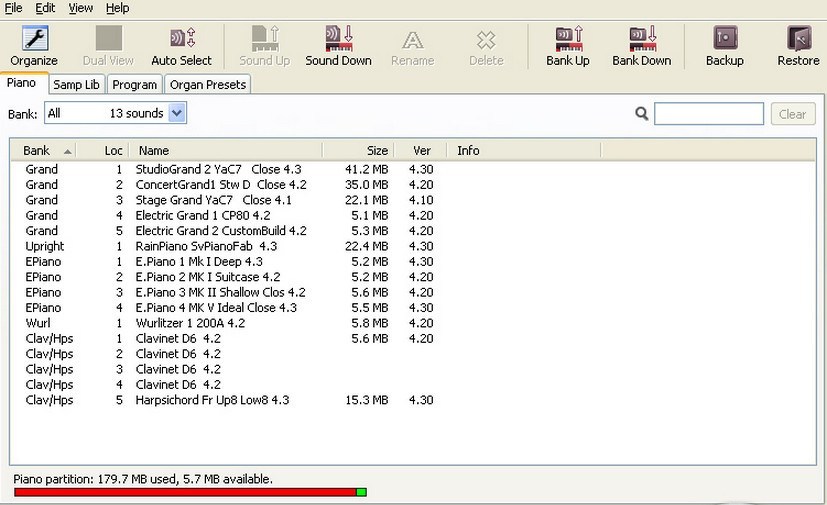Select ConcertGrand1 Stw D Close 4.2
The height and width of the screenshot is (505, 827).
tap(221, 185)
